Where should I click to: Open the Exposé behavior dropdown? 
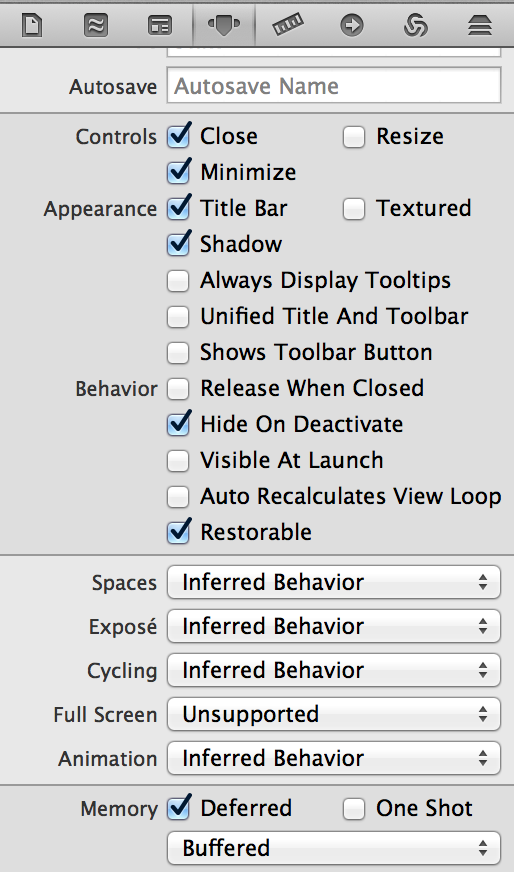click(334, 626)
